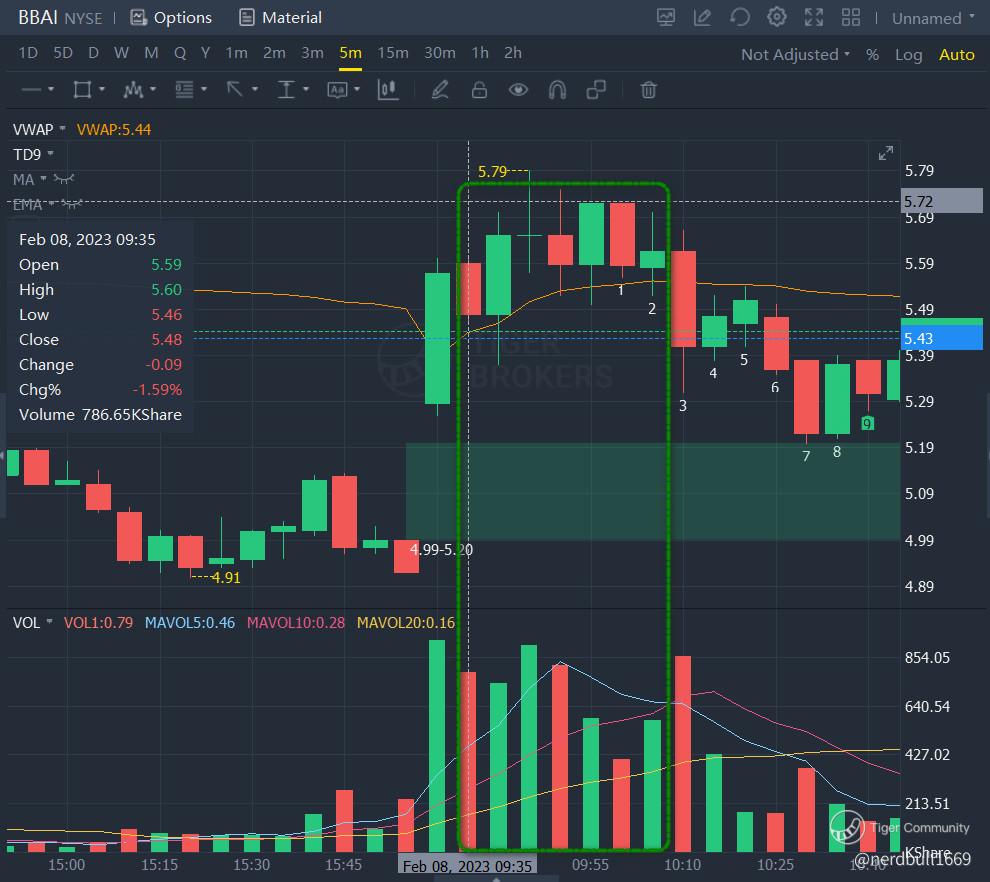
Task: Toggle the magnet snap mode icon
Action: [x=558, y=90]
